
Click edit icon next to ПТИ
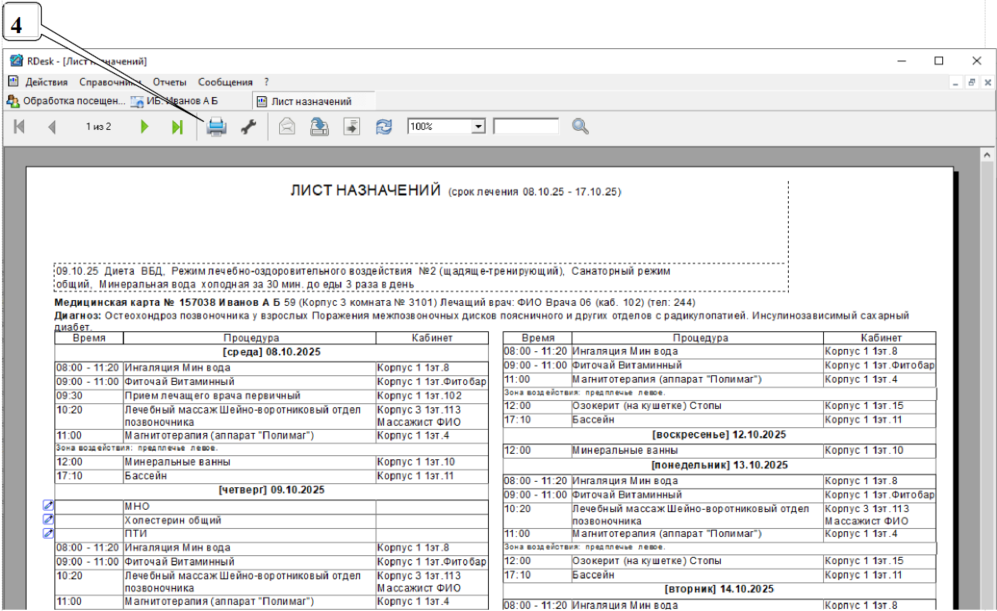click(47, 534)
